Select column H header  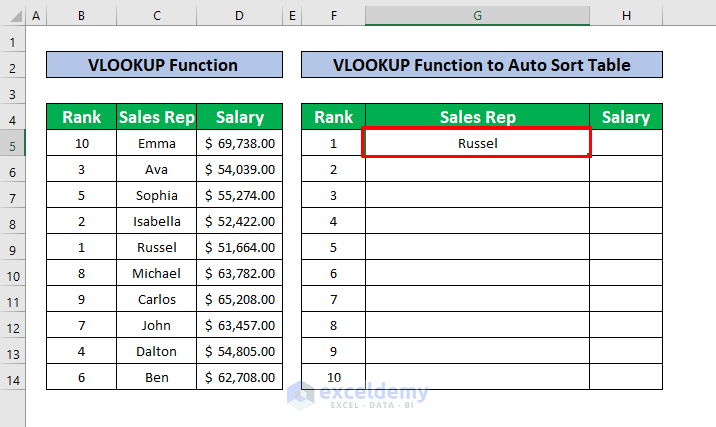point(625,17)
